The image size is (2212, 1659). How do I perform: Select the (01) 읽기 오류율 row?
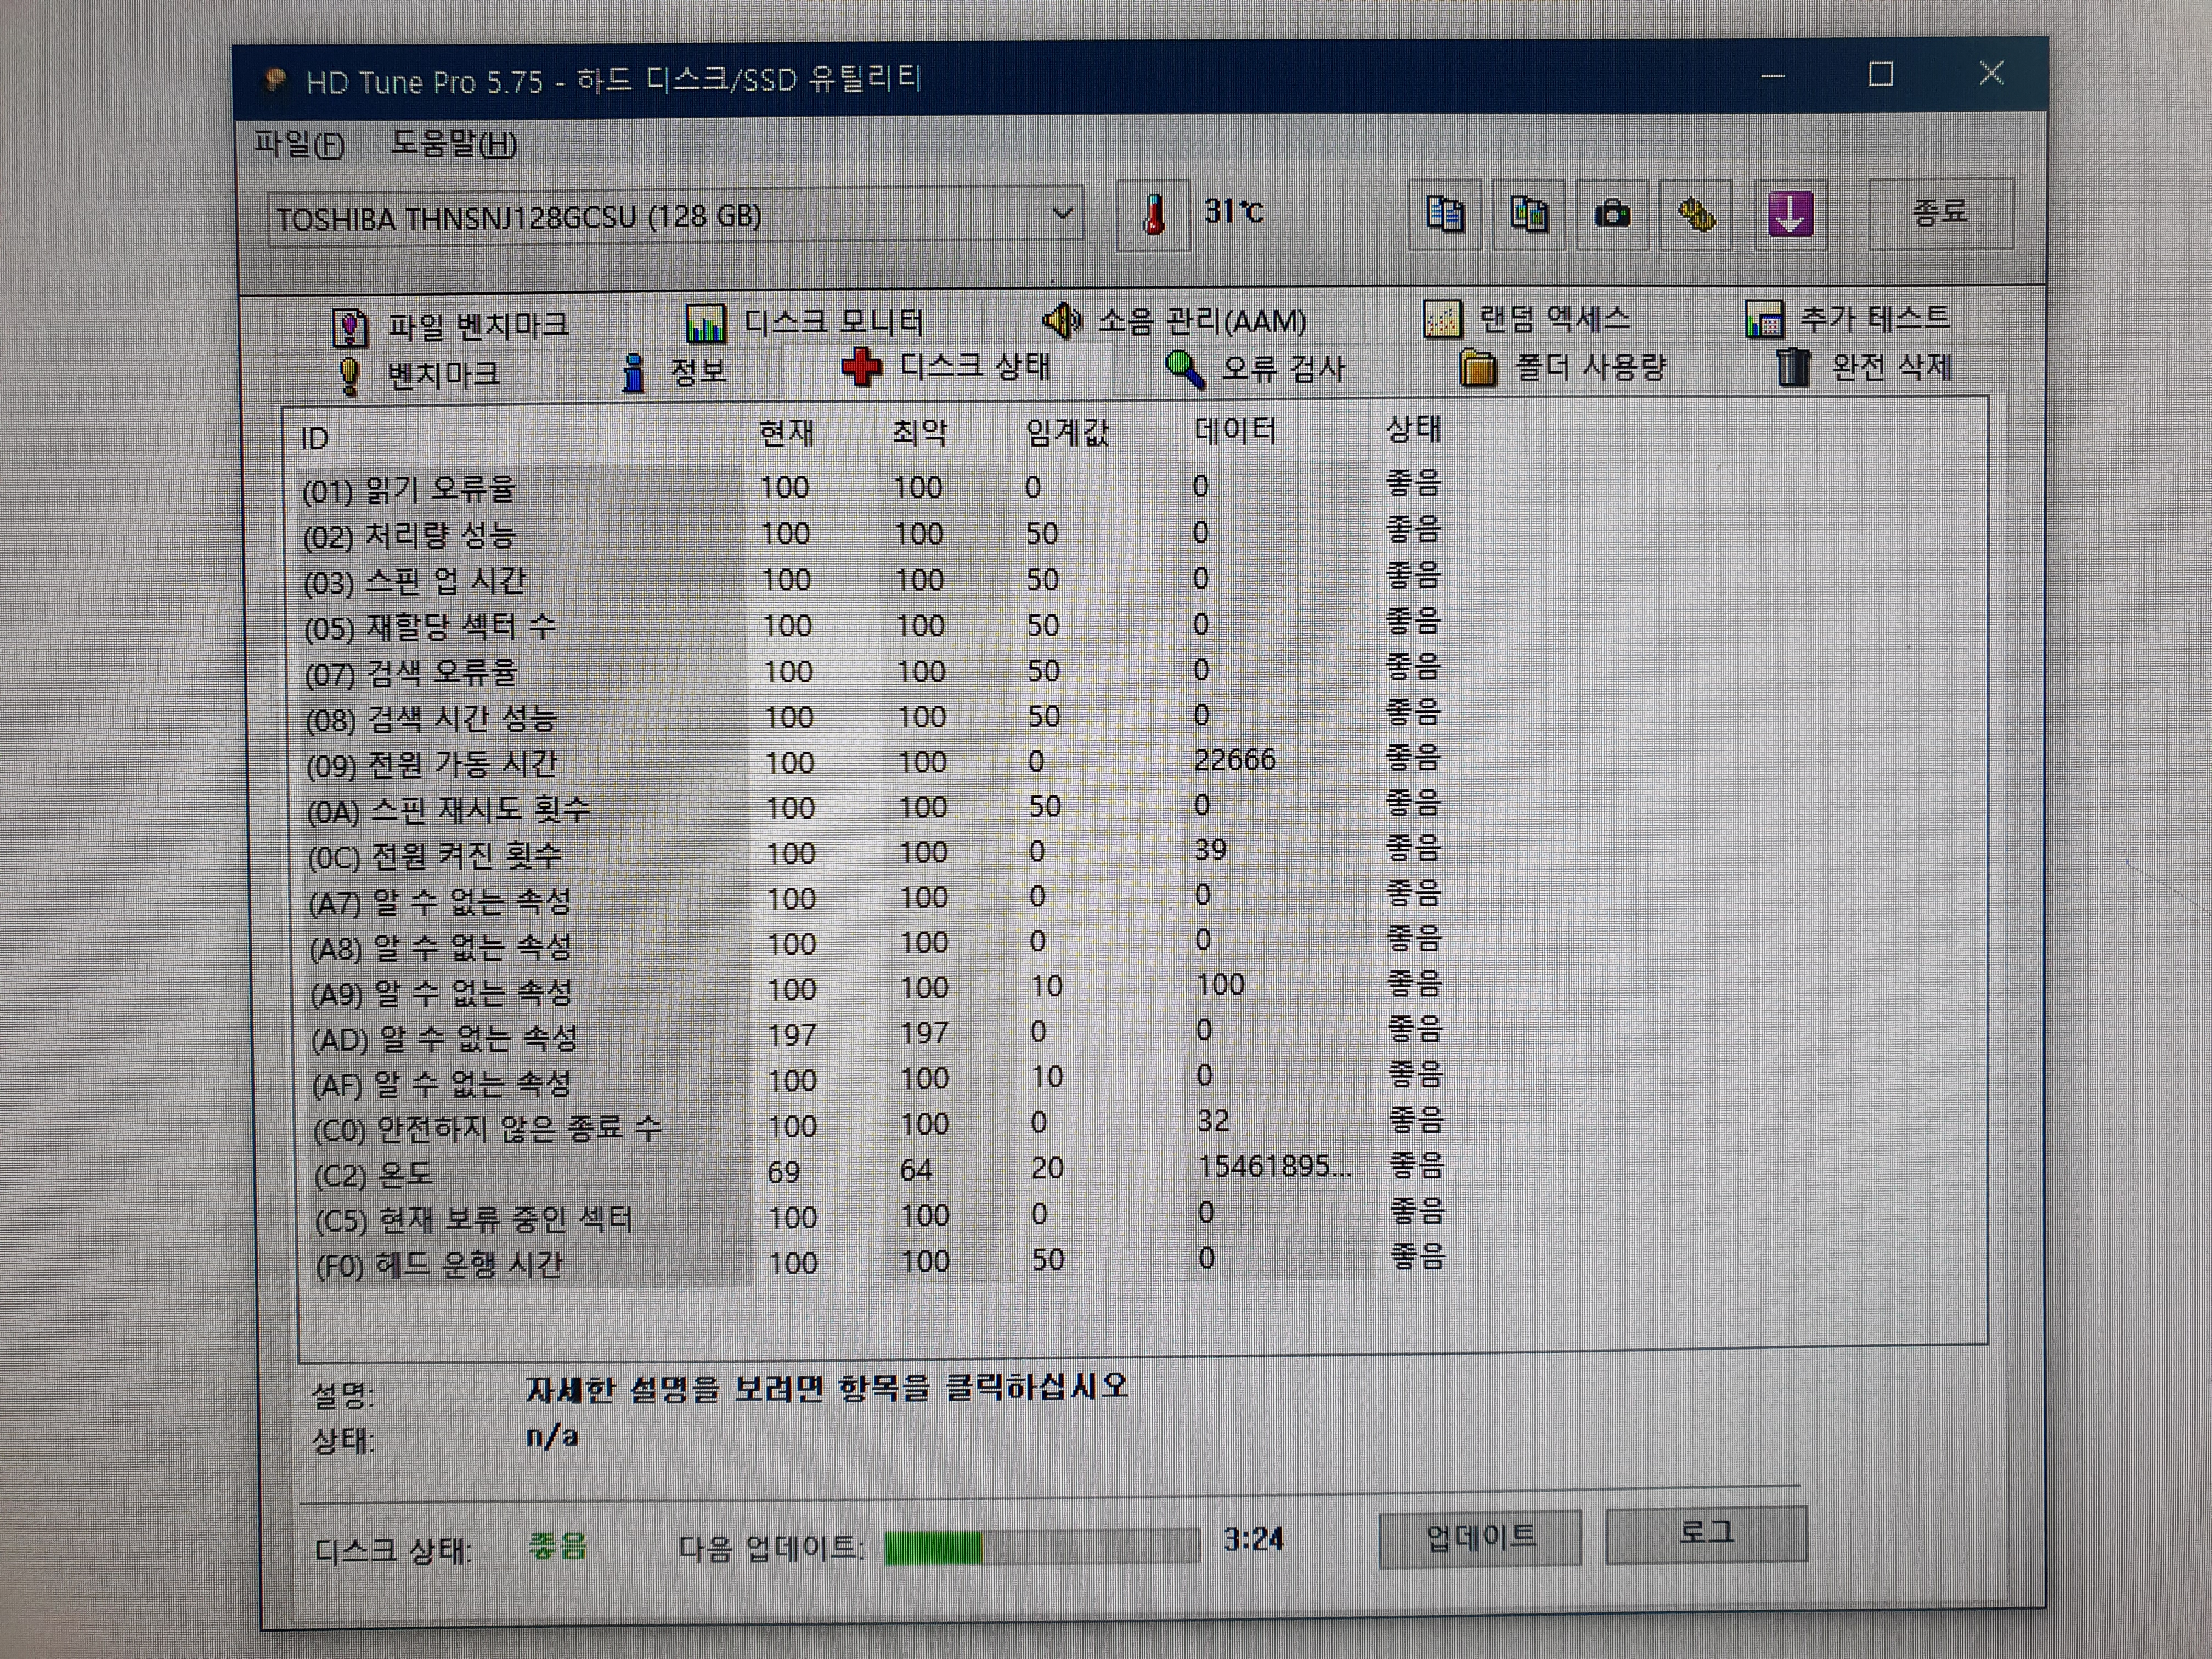[871, 487]
